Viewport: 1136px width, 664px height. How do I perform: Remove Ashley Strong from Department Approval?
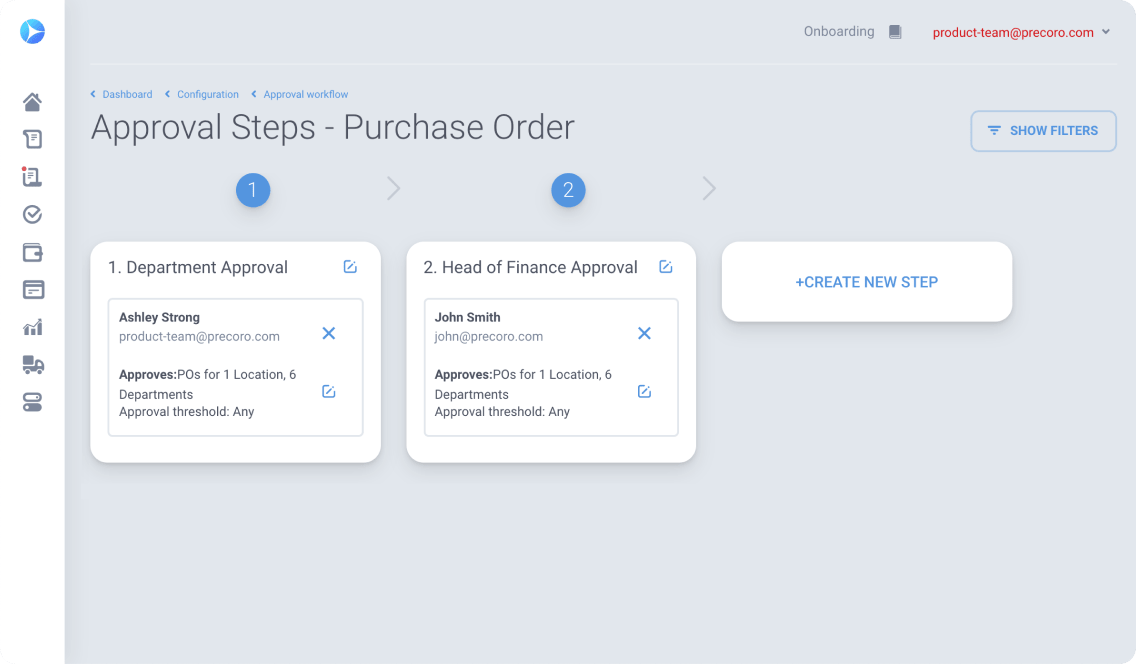point(329,333)
